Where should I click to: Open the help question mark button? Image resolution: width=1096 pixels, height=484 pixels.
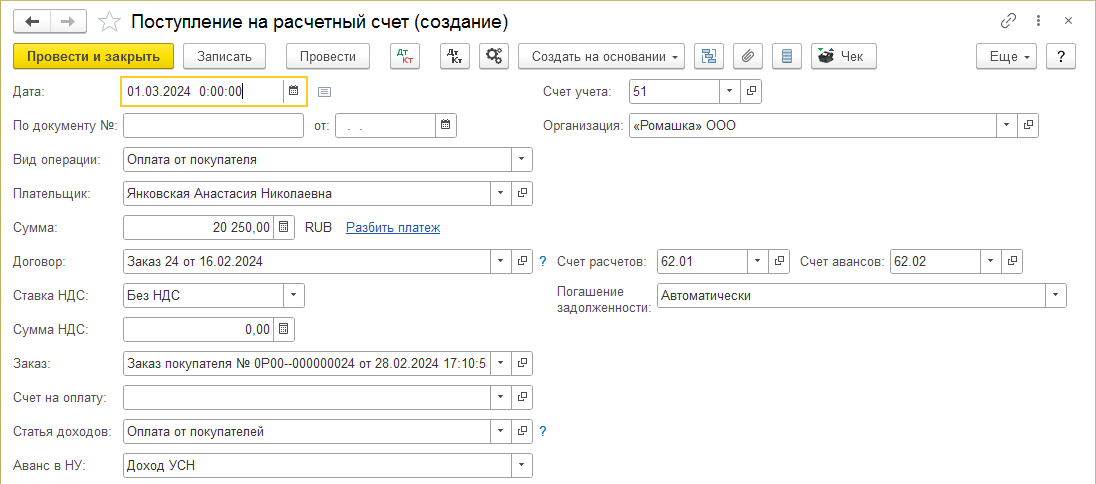click(x=1060, y=57)
